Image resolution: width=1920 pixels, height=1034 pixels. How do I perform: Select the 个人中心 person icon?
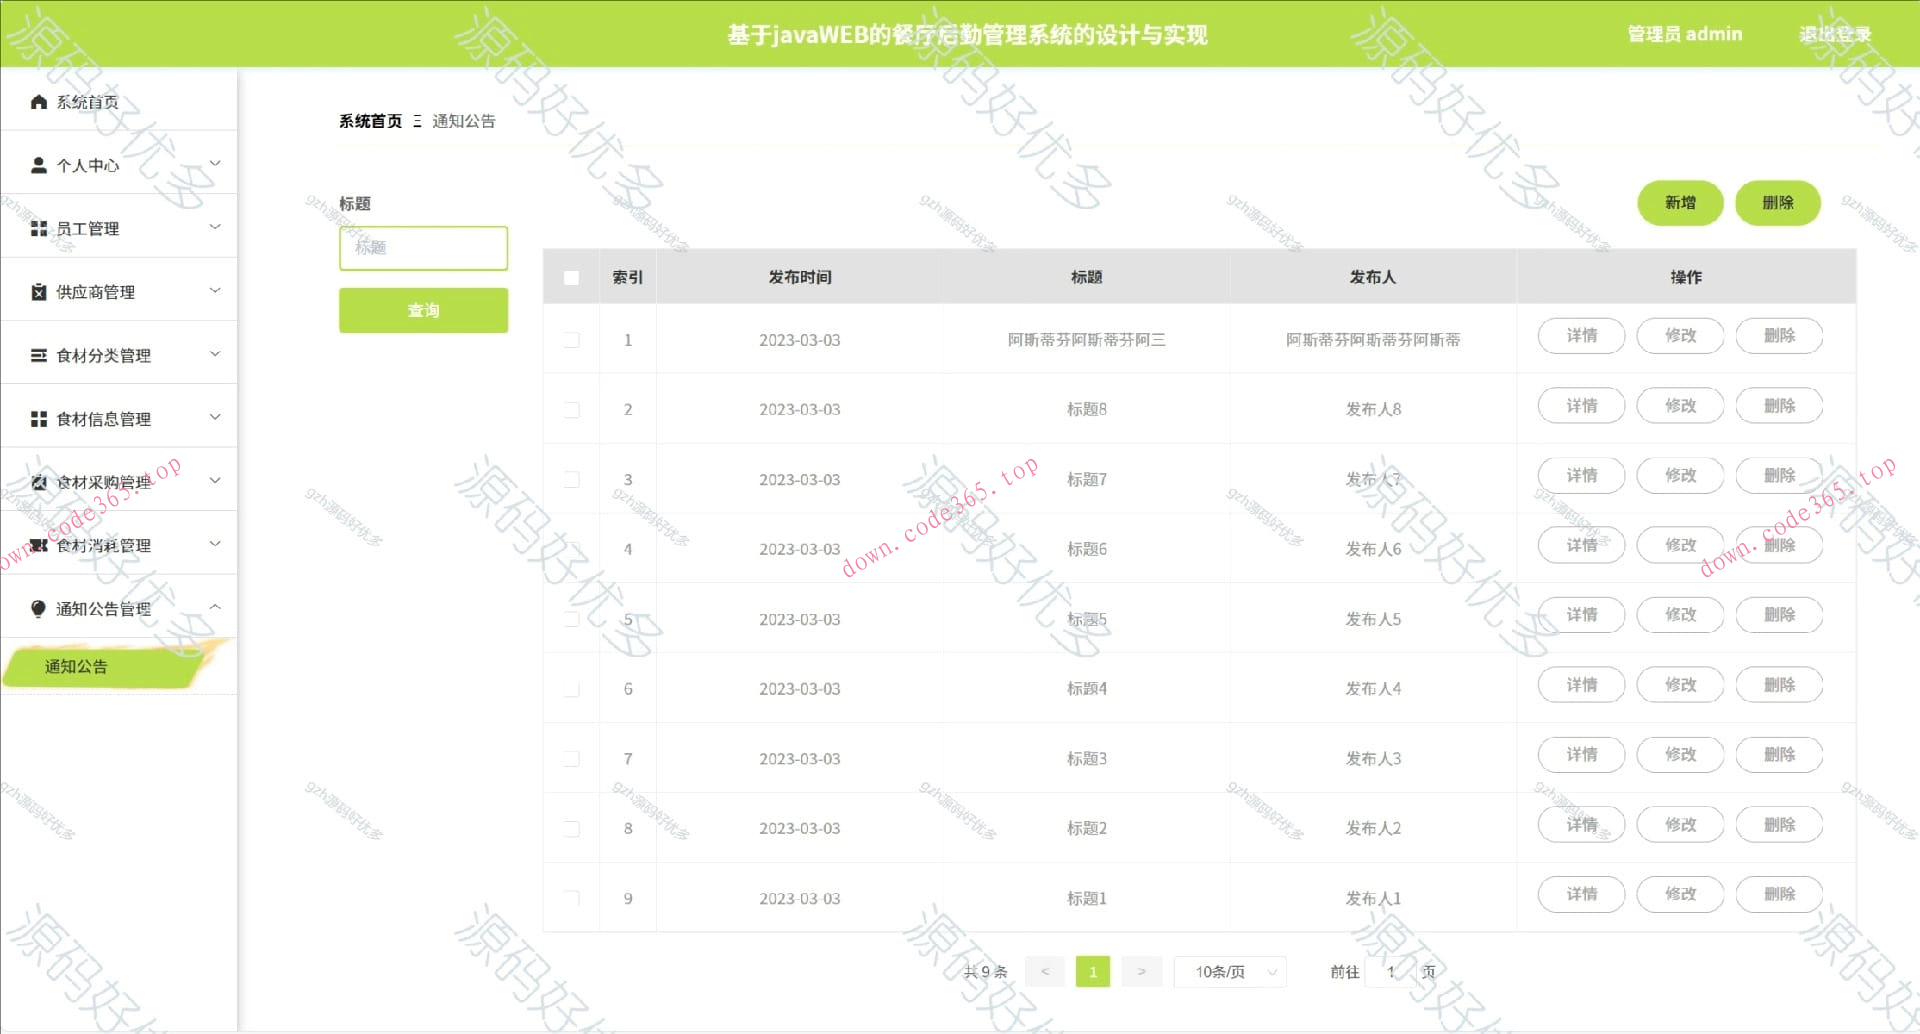coord(38,164)
